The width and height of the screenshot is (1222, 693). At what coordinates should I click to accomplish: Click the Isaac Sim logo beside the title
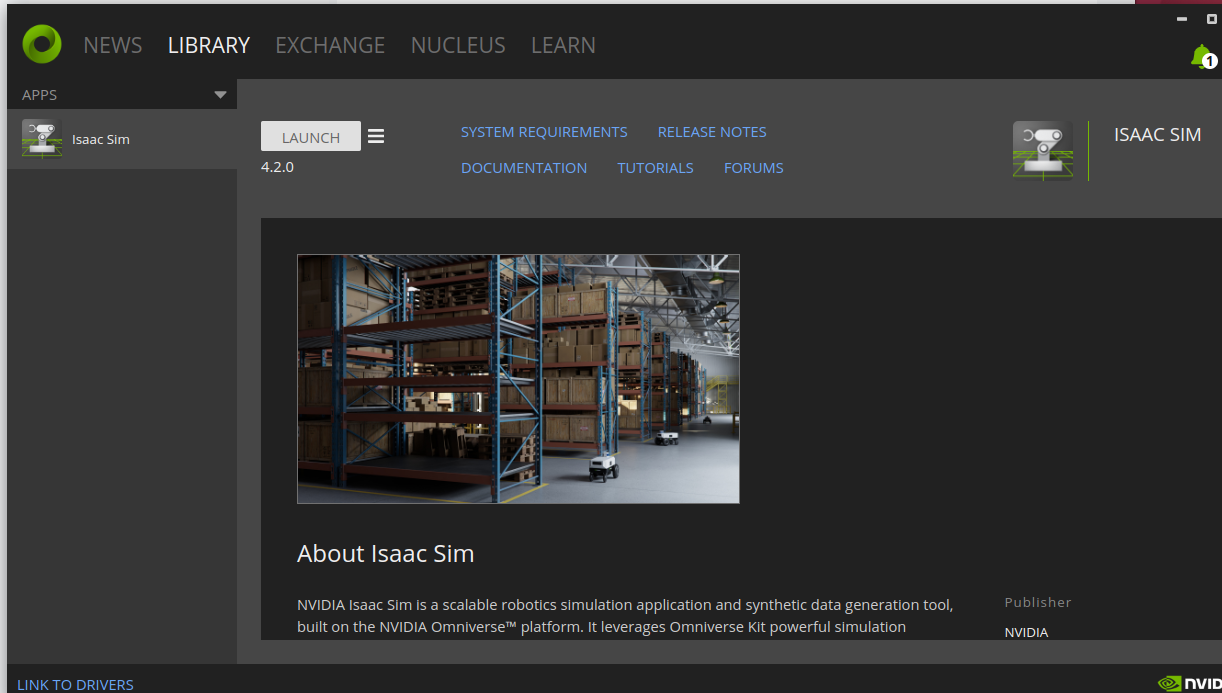1043,151
